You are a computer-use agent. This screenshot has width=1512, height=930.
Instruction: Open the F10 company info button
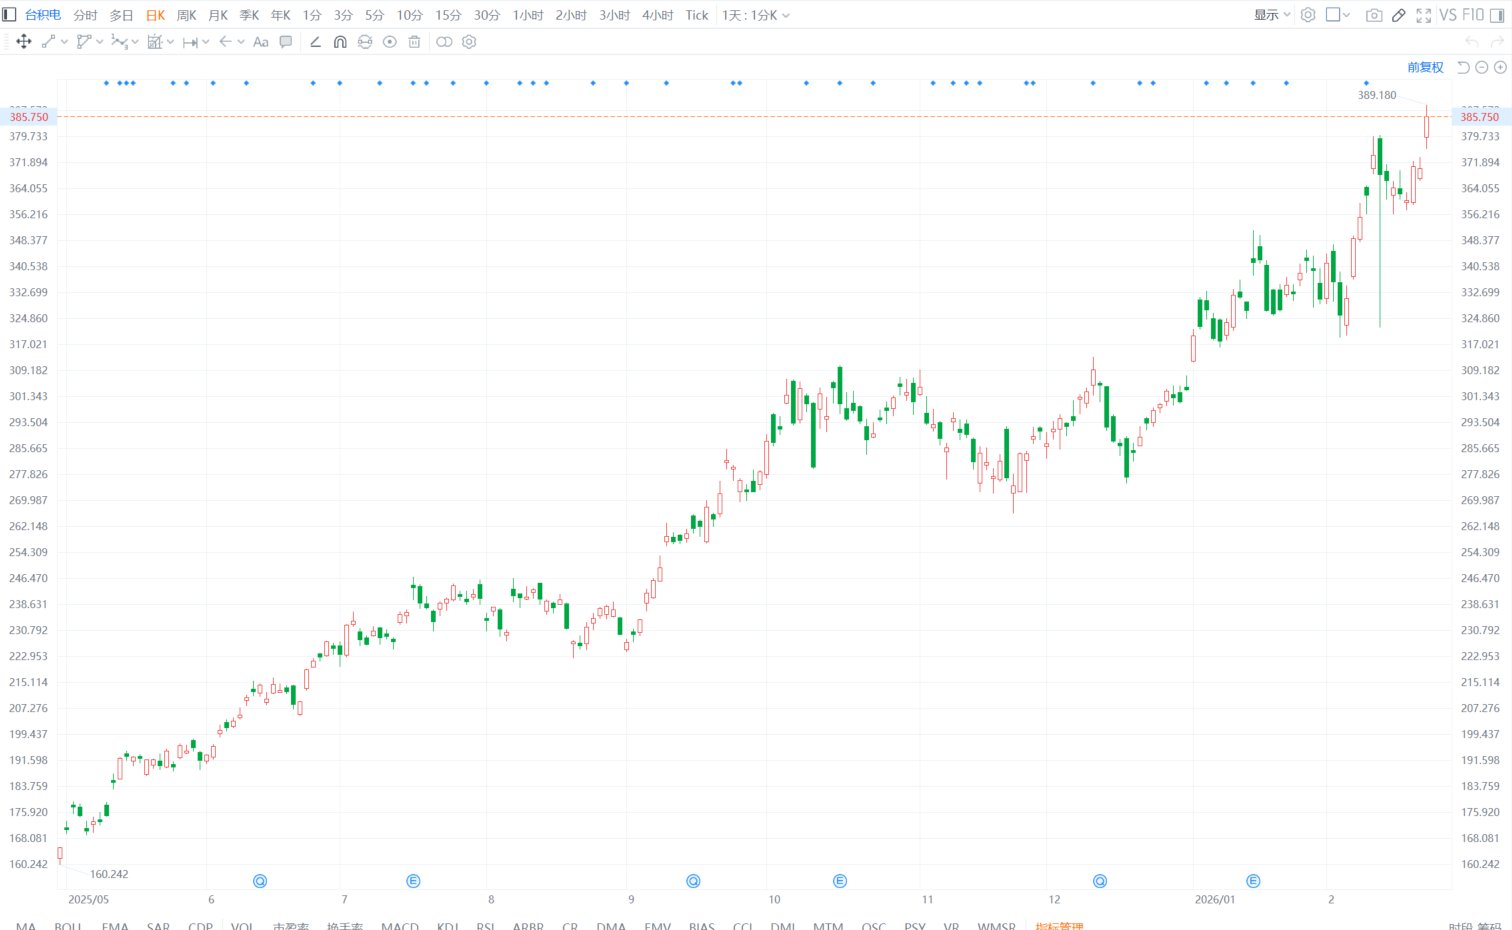[1473, 15]
